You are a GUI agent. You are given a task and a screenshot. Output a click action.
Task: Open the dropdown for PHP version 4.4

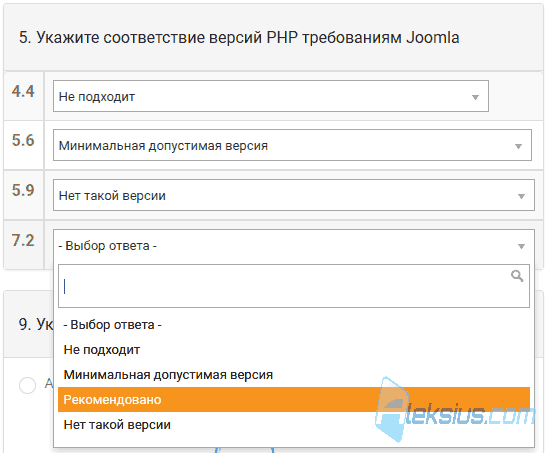pos(271,96)
